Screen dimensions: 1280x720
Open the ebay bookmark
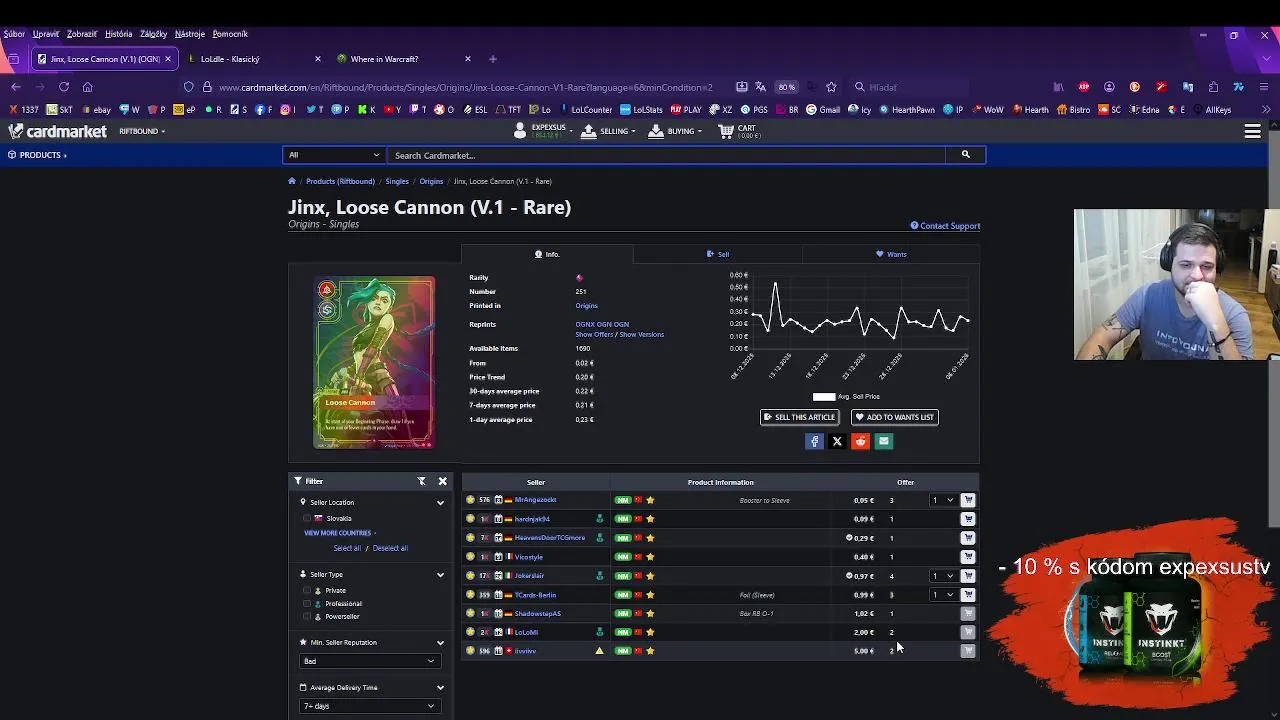(x=97, y=110)
